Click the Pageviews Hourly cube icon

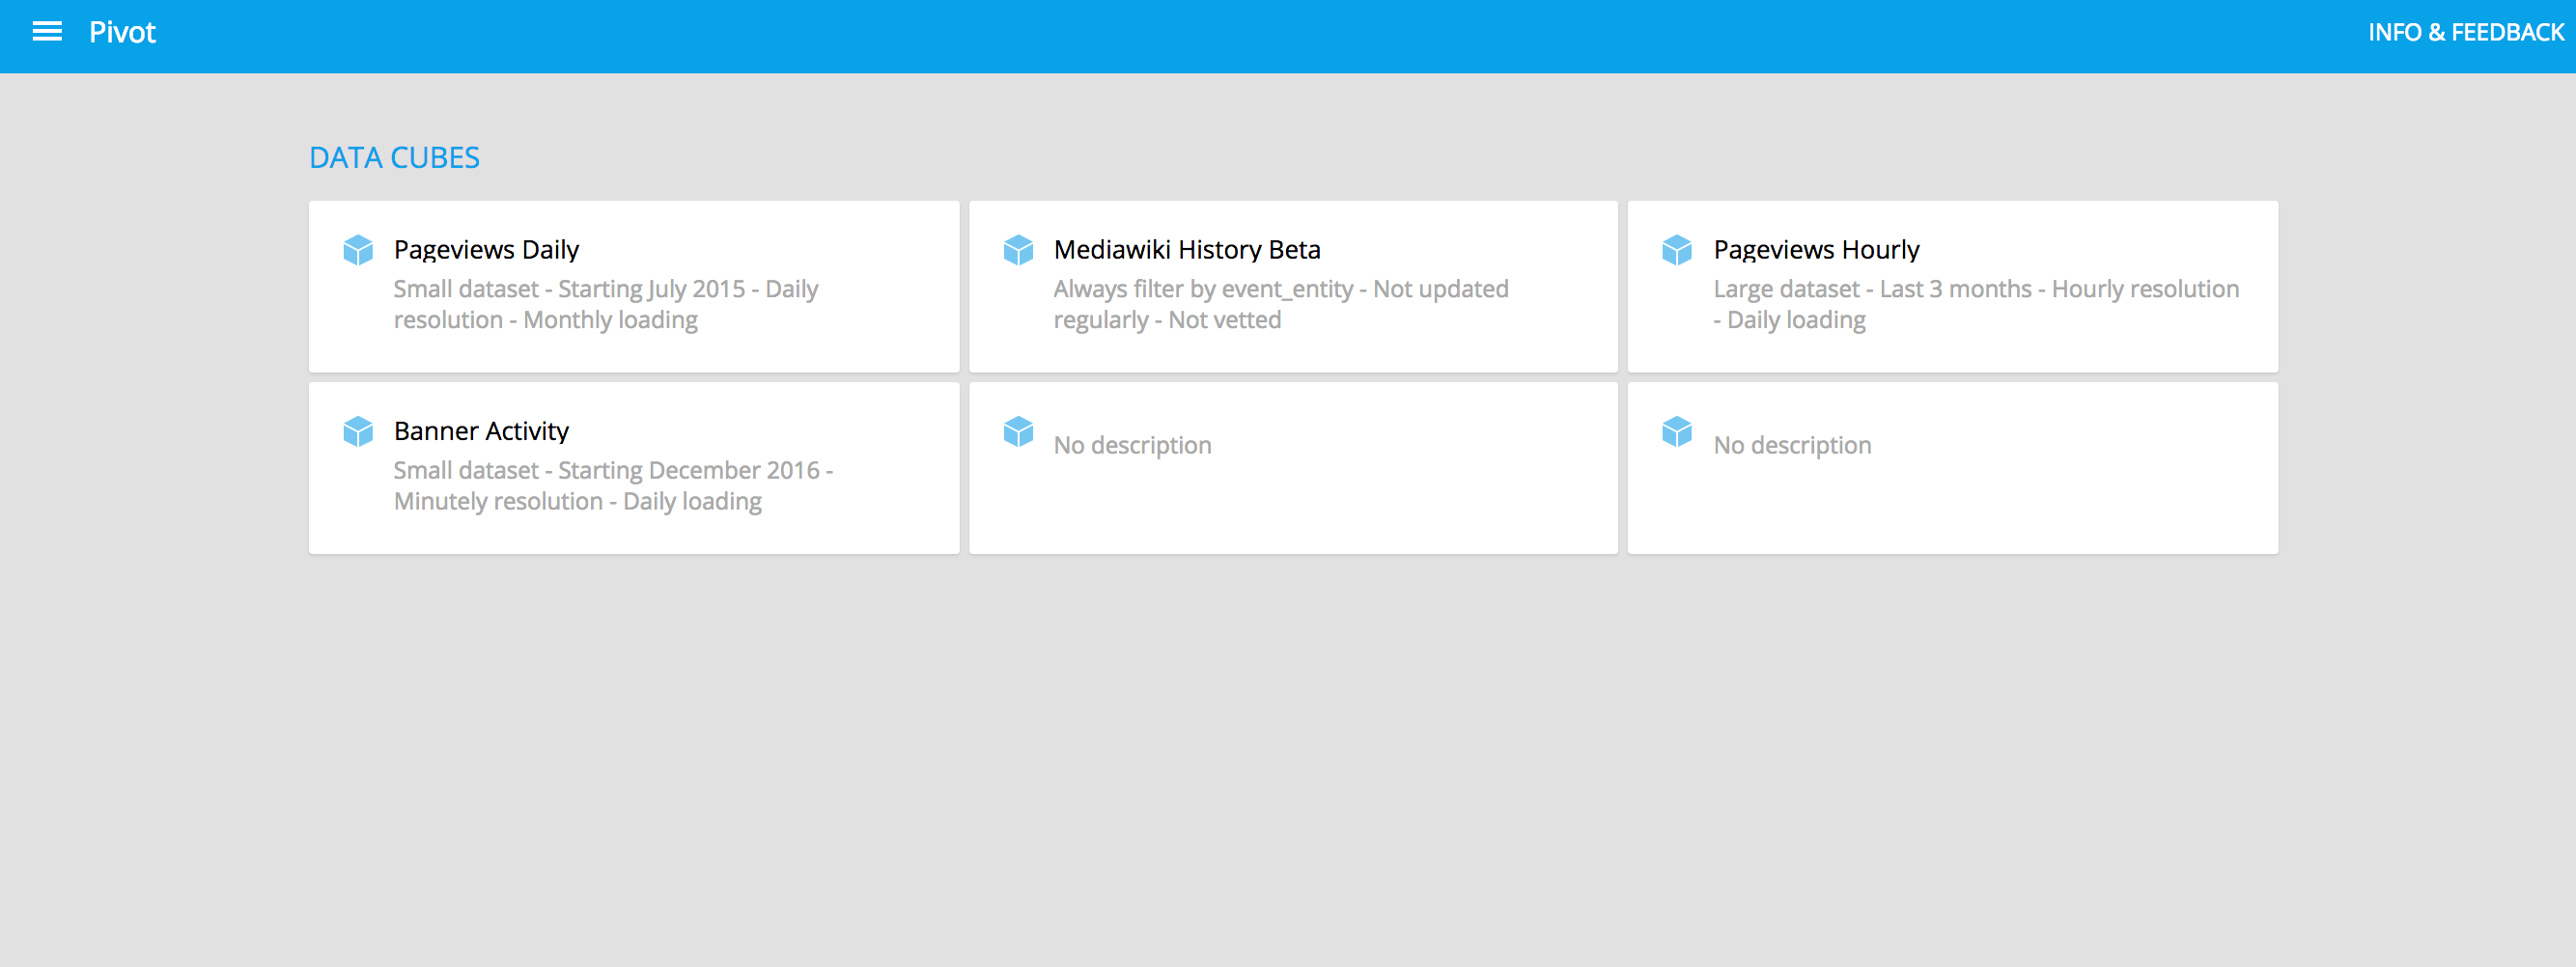coord(1677,250)
